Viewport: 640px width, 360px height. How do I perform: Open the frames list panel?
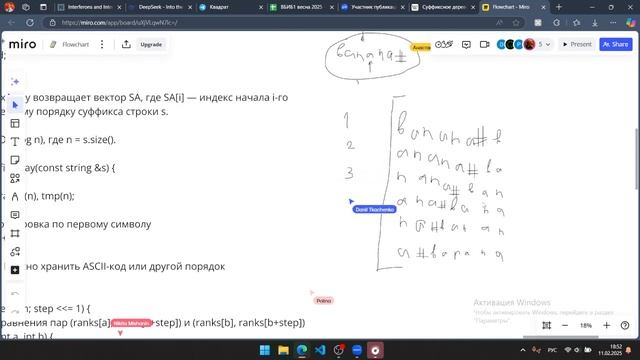547,325
